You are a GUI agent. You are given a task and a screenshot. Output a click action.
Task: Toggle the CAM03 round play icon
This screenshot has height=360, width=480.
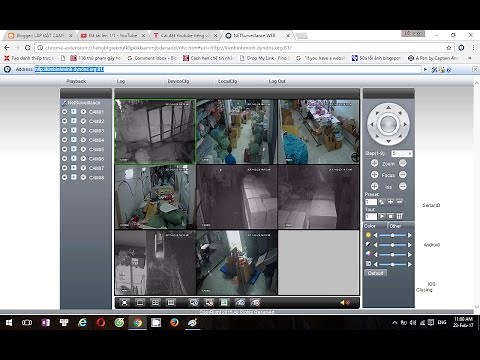pyautogui.click(x=83, y=131)
